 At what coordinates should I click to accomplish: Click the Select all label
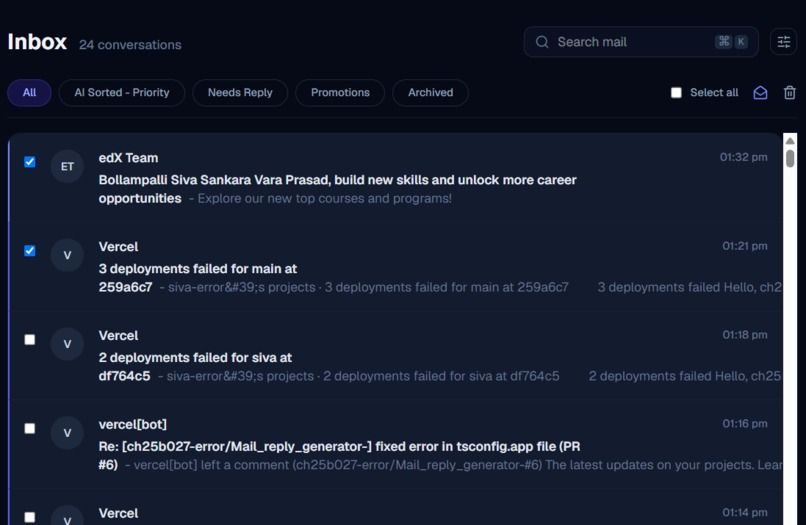click(714, 93)
